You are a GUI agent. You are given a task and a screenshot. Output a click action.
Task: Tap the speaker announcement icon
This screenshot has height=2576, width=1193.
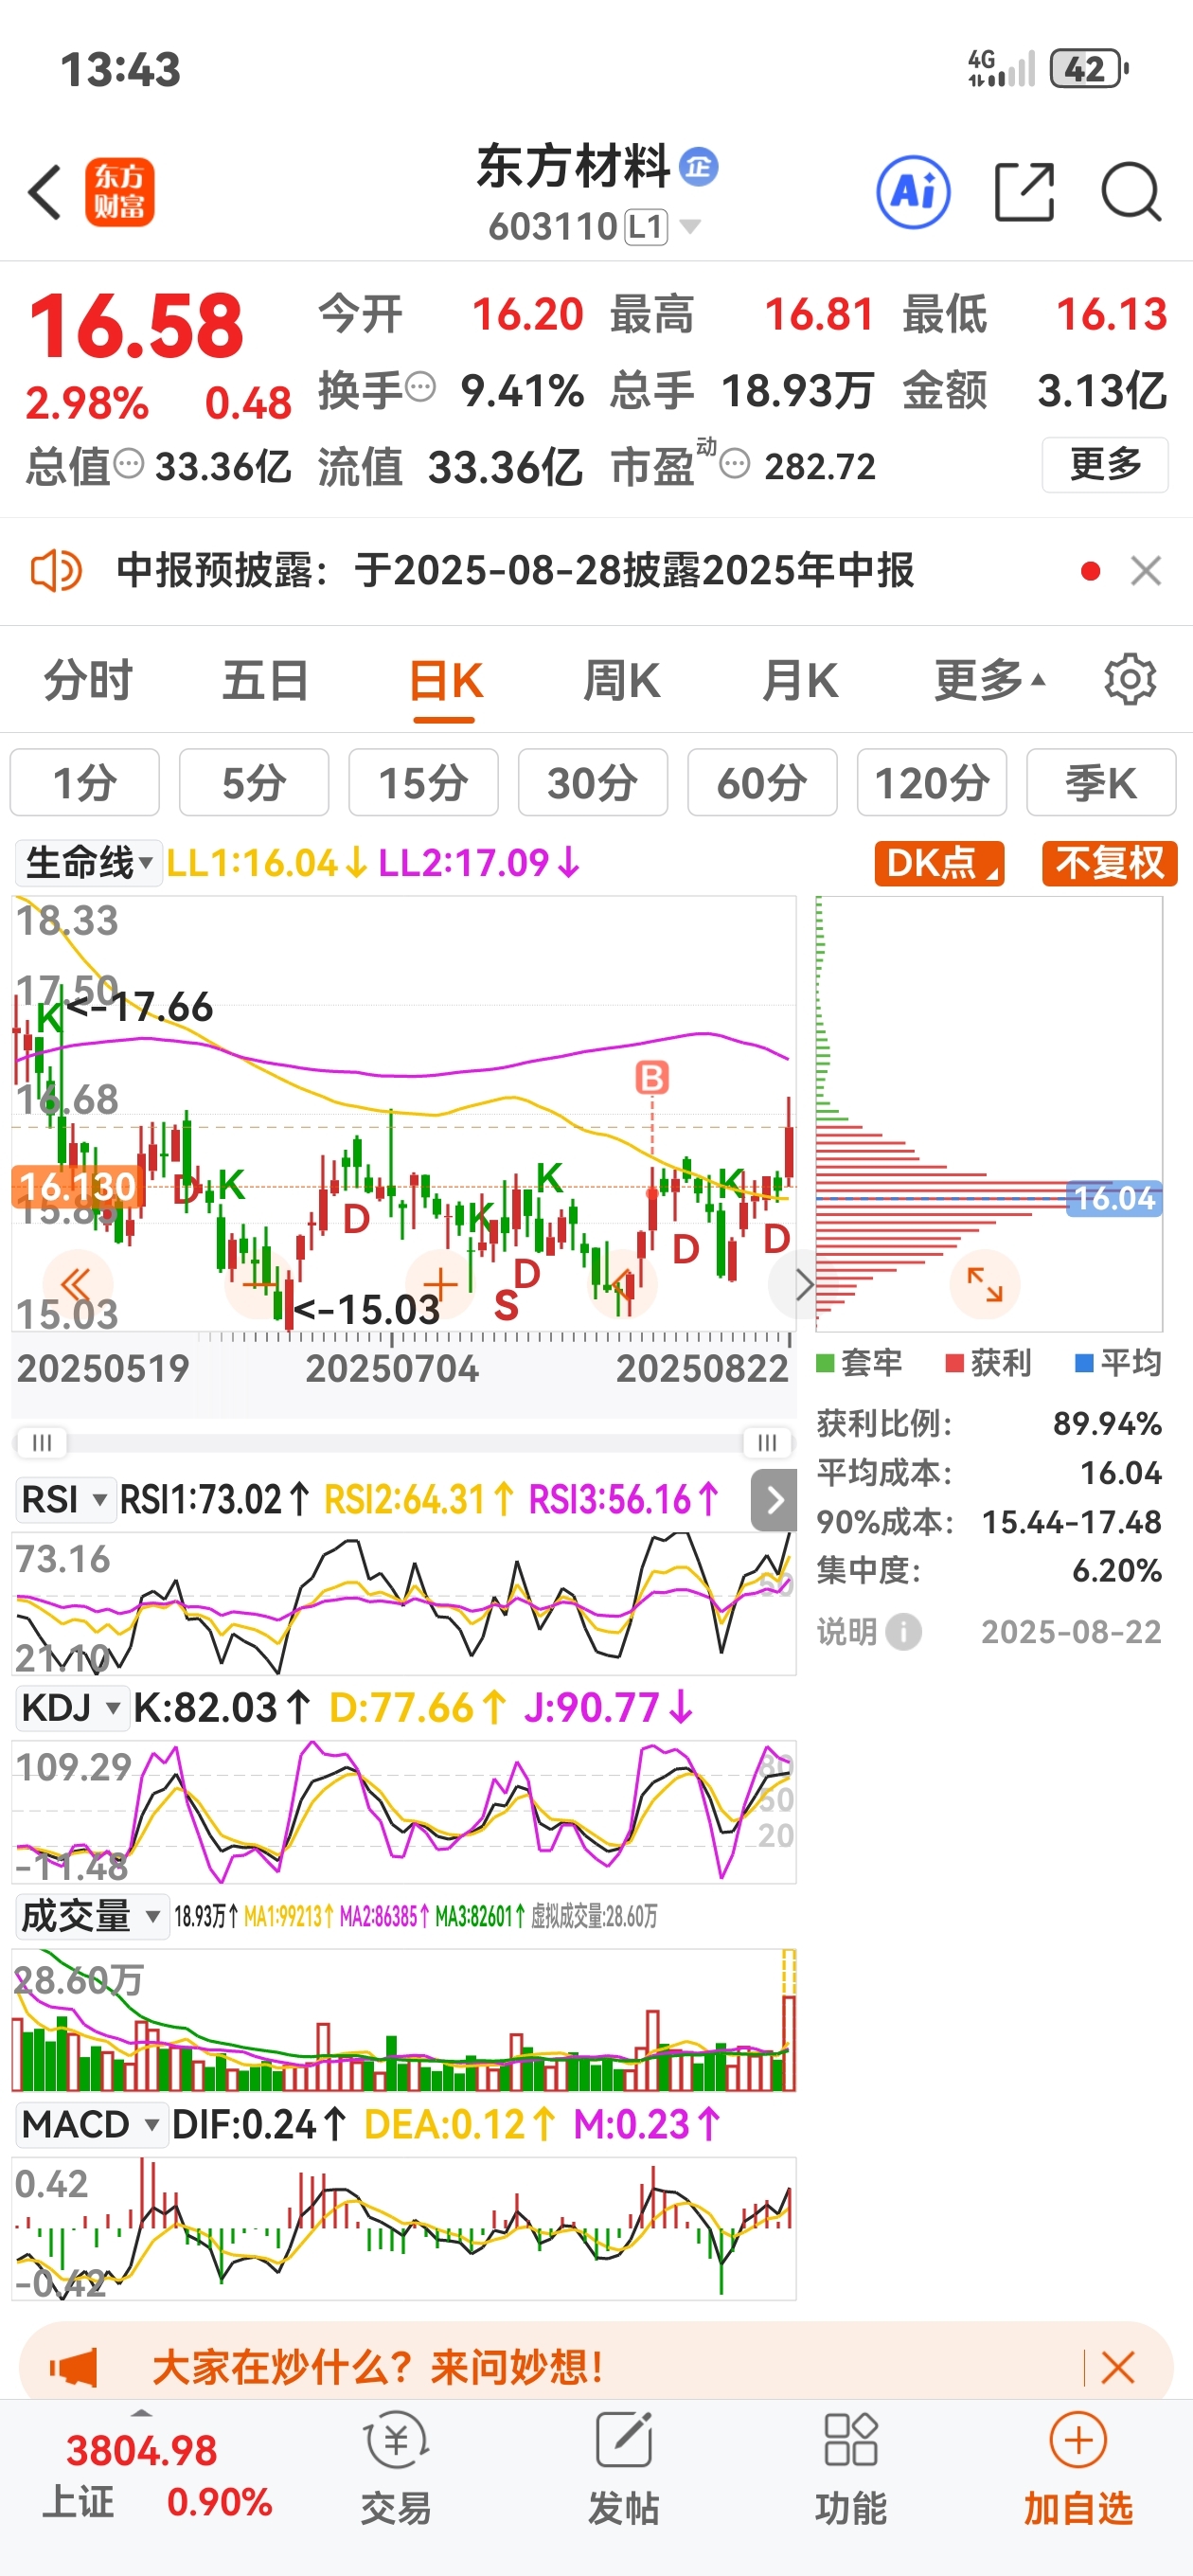(x=56, y=571)
